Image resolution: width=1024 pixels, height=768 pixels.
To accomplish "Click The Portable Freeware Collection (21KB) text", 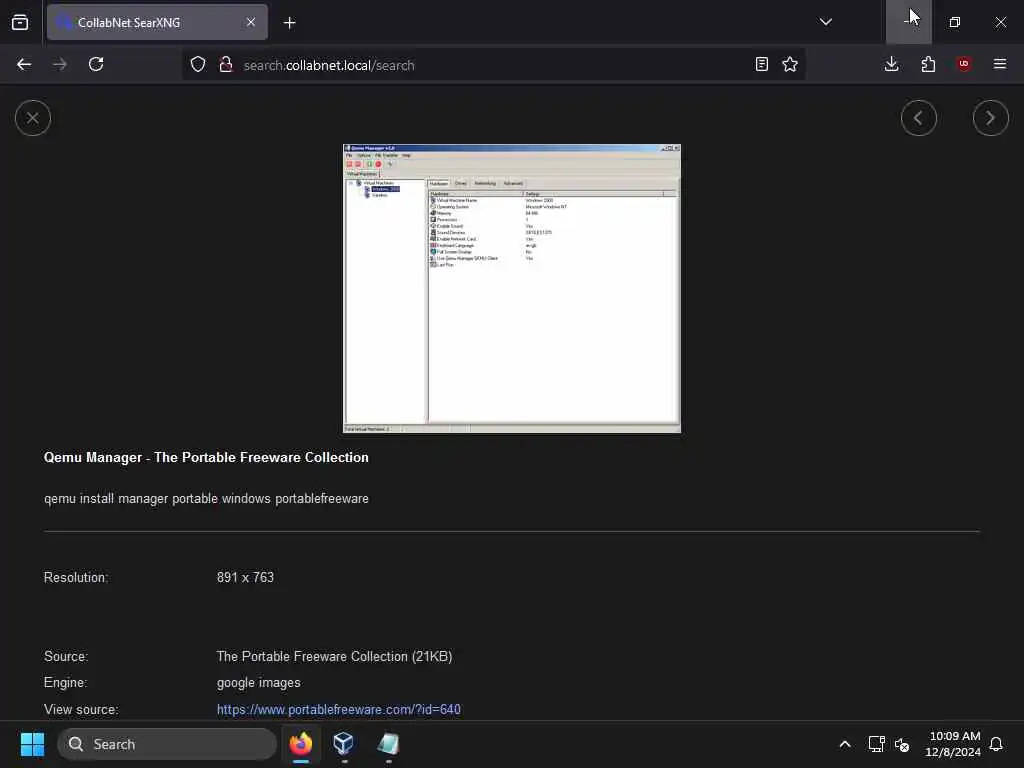I will (334, 656).
